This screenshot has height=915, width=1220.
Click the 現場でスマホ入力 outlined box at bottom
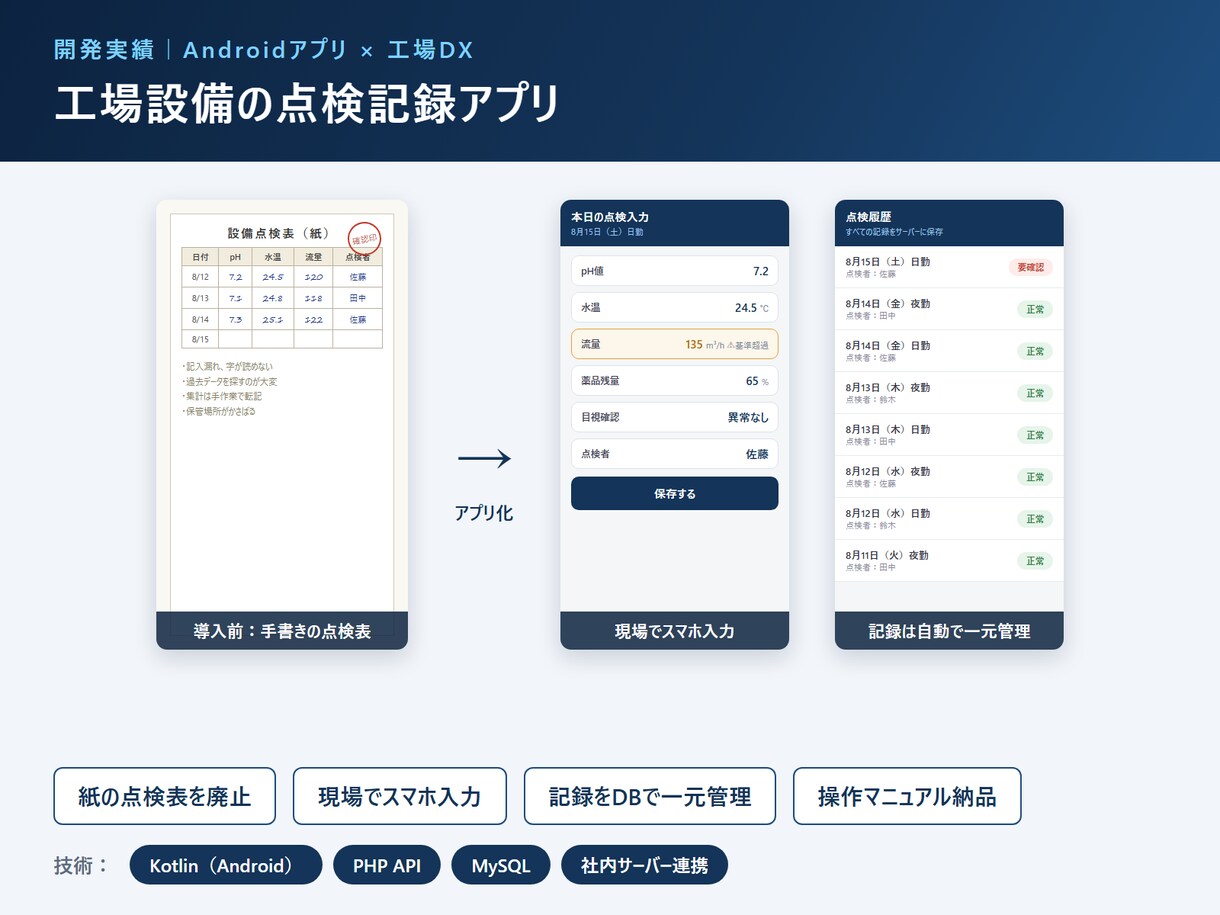coord(400,796)
